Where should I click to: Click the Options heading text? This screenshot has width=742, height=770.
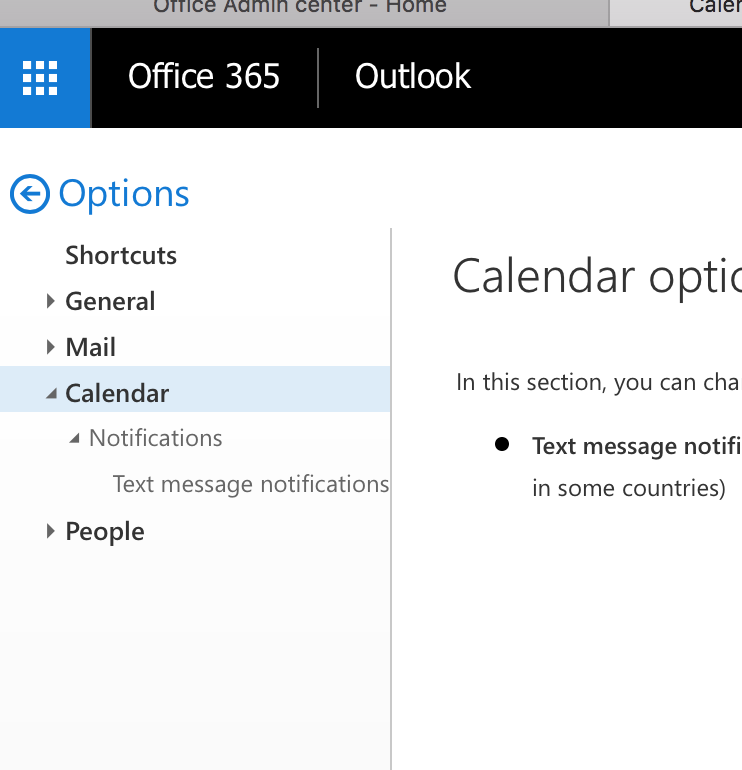click(x=124, y=194)
